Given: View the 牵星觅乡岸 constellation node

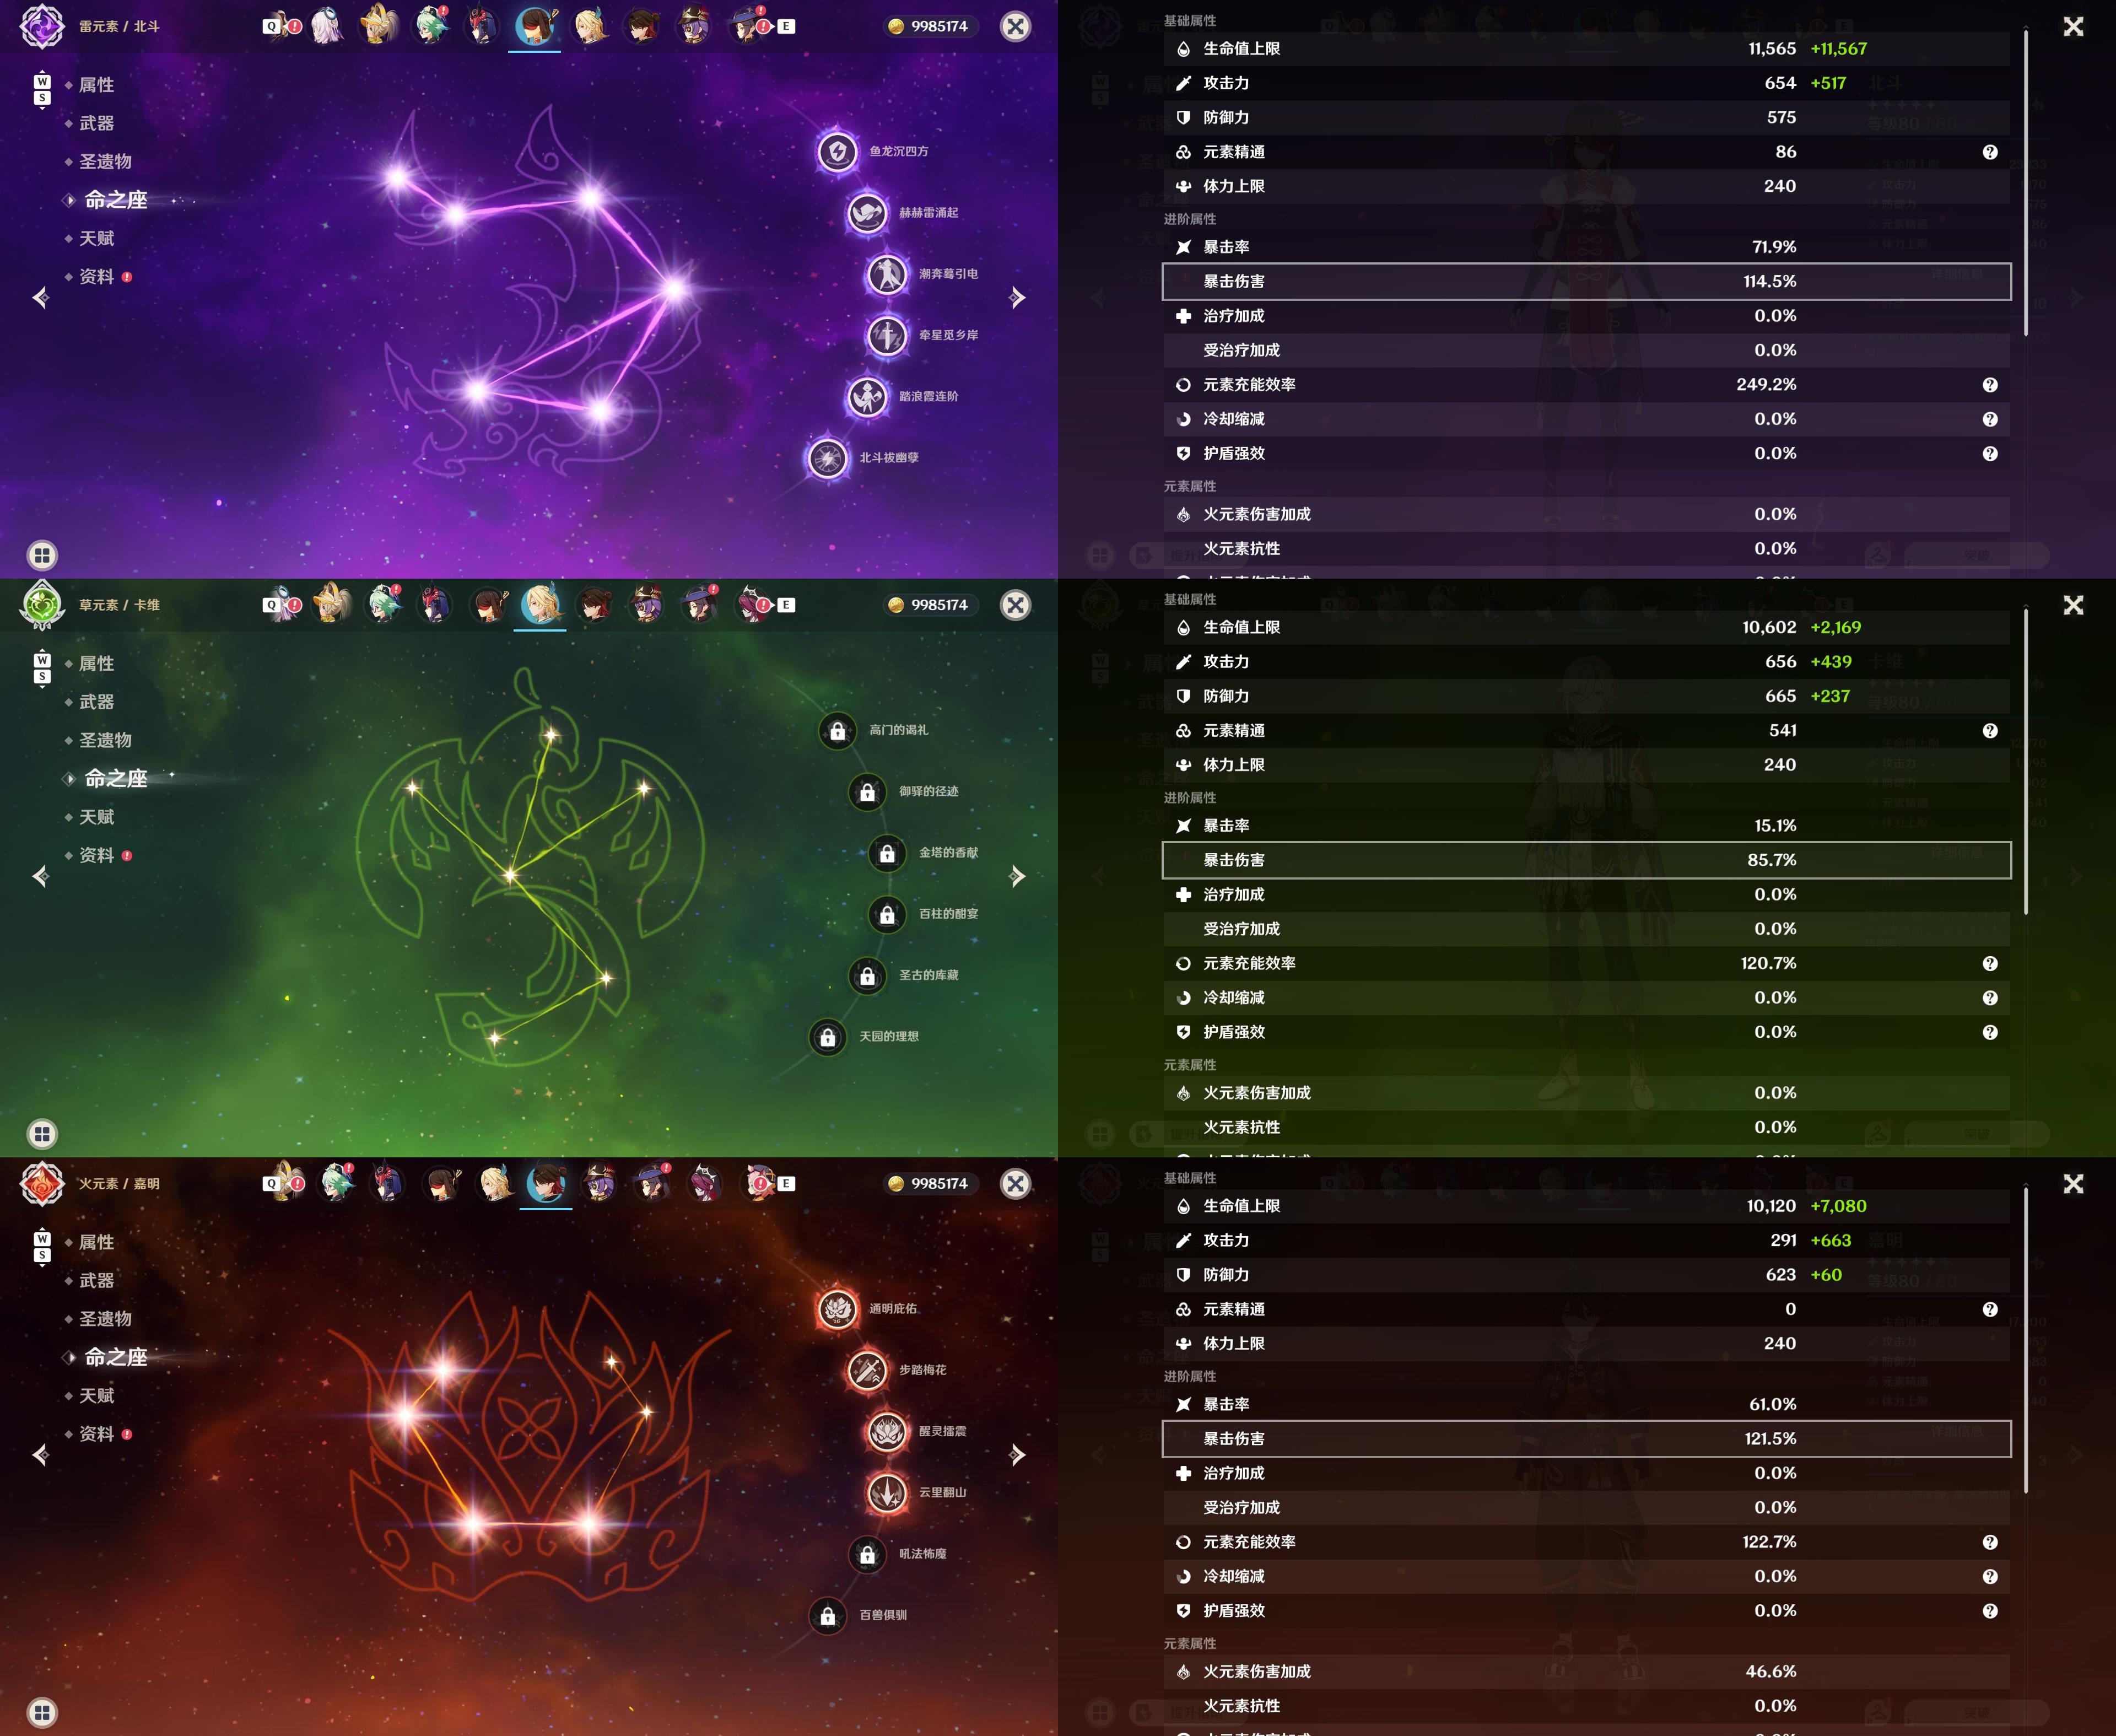Looking at the screenshot, I should (887, 335).
